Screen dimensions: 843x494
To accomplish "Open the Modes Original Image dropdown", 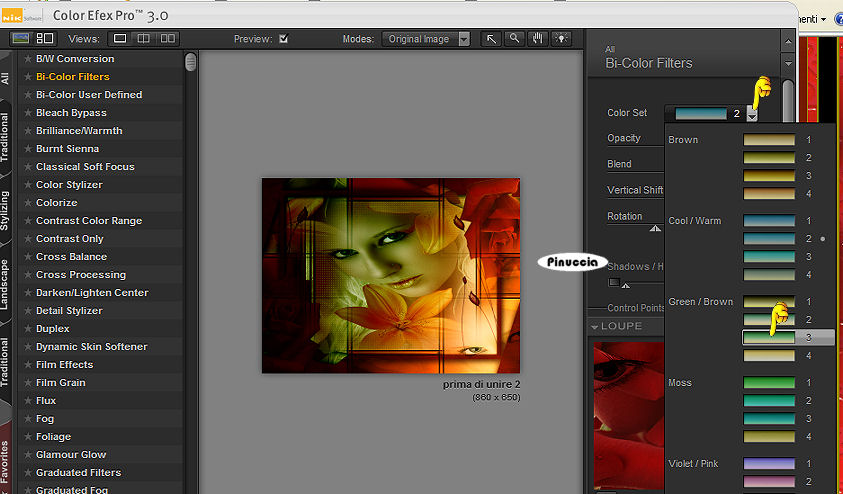I will point(426,39).
